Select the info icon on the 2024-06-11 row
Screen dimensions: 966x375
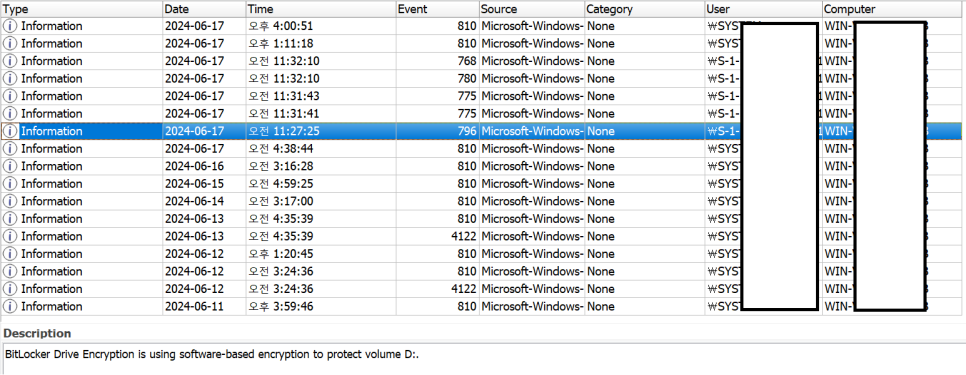coord(10,307)
